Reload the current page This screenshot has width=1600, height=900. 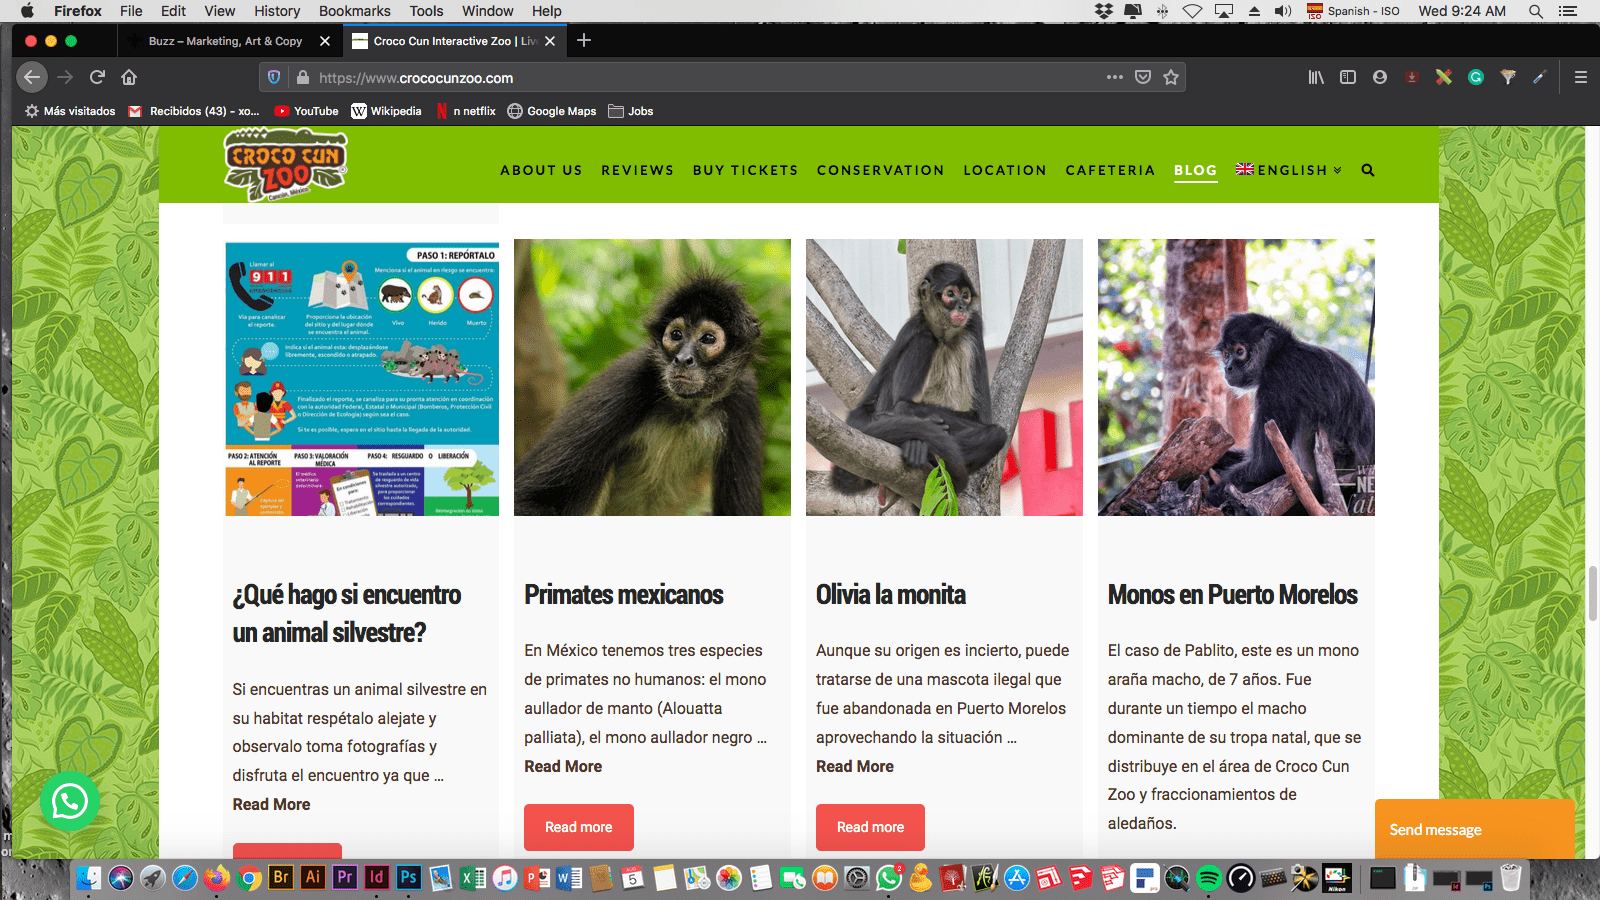97,77
